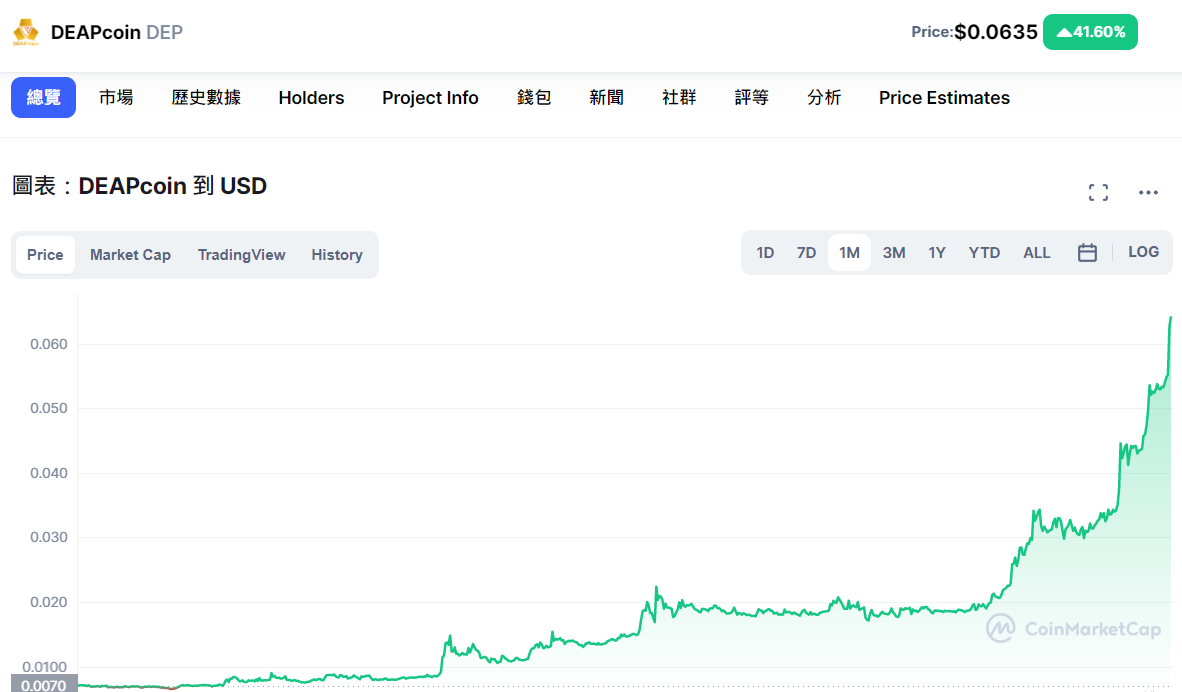Select the 總覽 overview tab
The width and height of the screenshot is (1182, 692).
pos(43,97)
